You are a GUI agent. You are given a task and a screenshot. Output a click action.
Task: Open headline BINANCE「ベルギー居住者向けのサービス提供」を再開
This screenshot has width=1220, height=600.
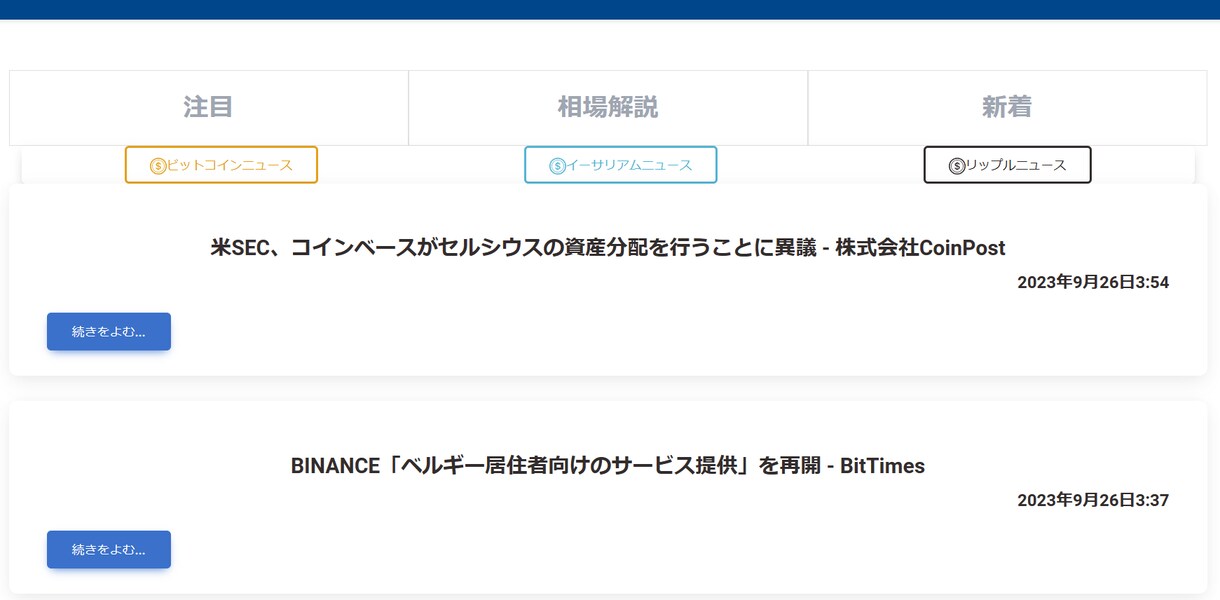pyautogui.click(x=608, y=466)
